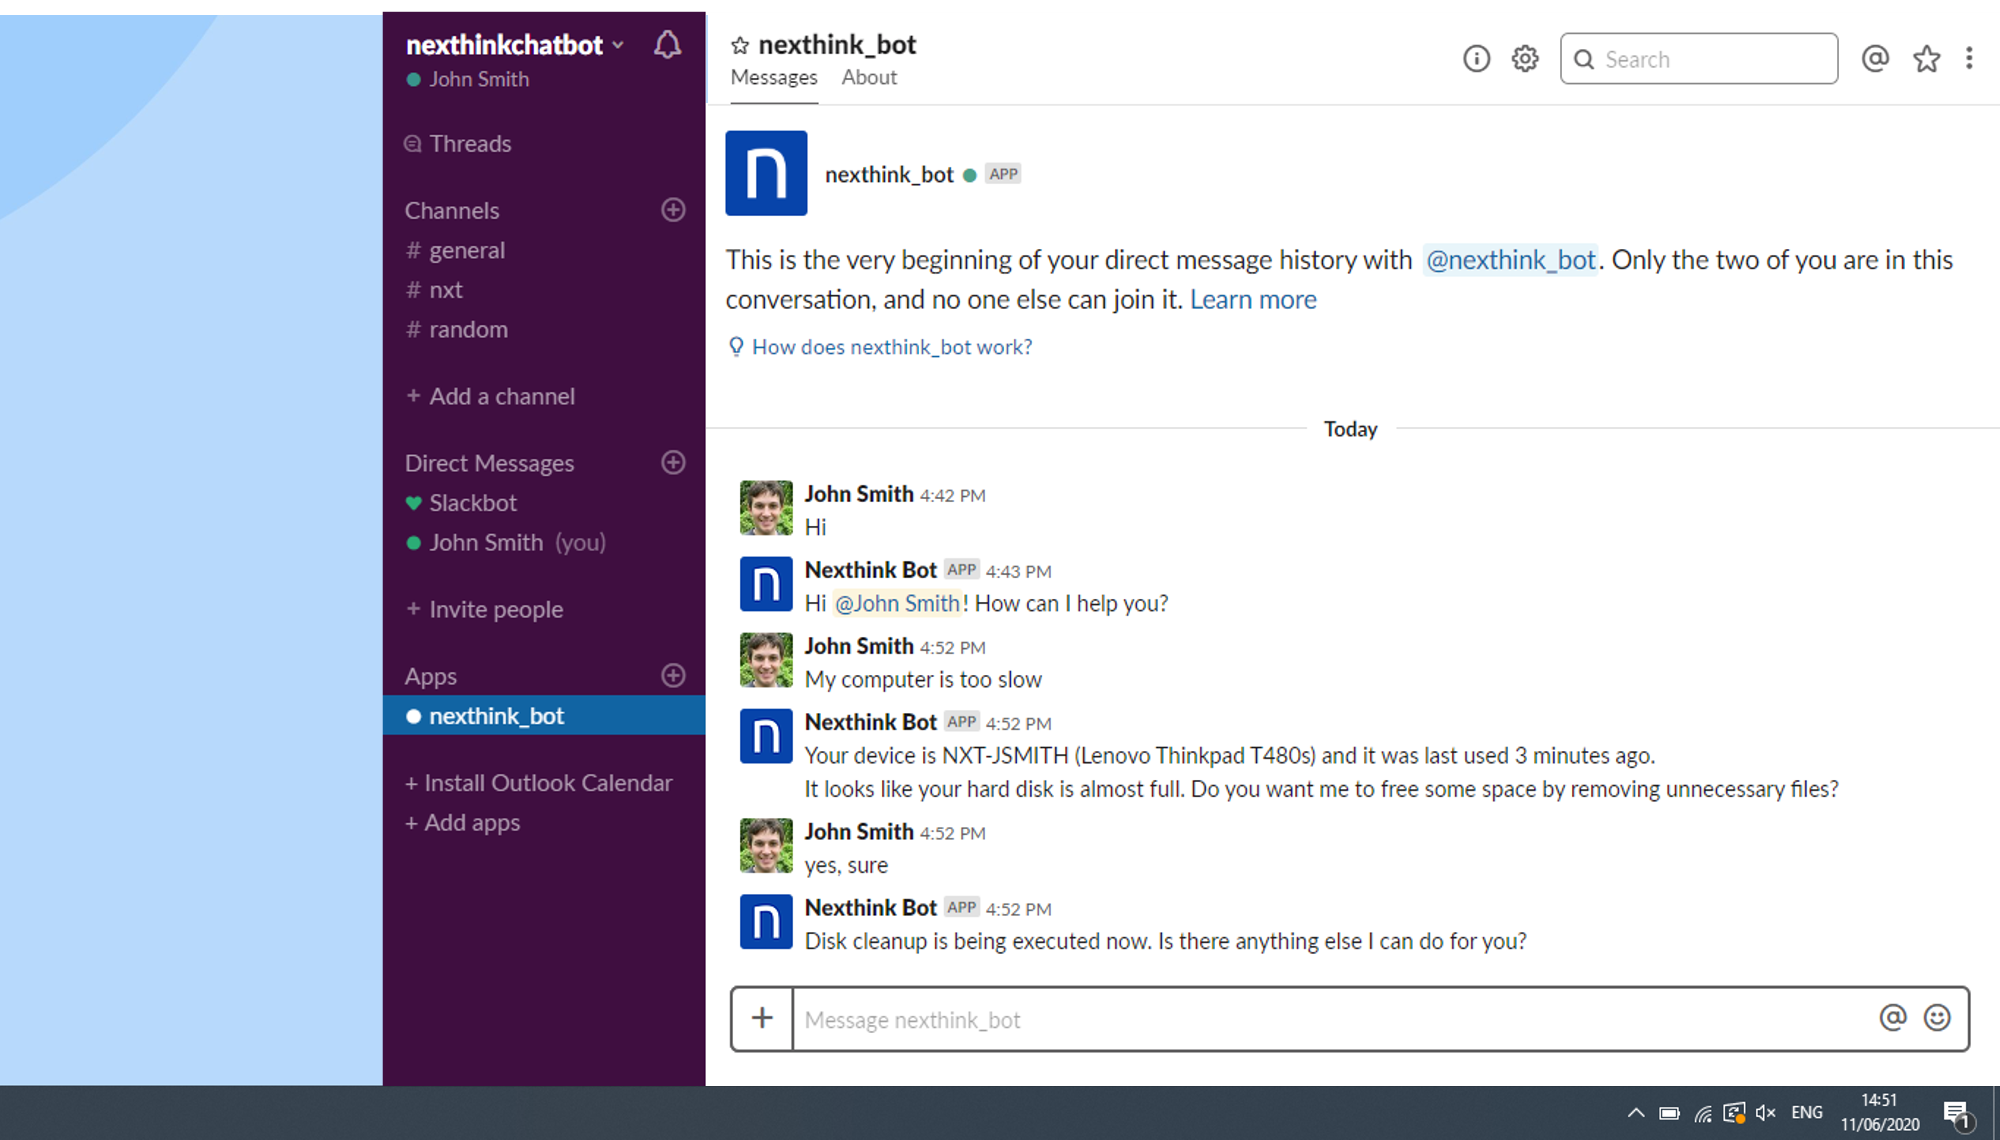Click the notifications bell icon
Viewport: 2000px width, 1140px height.
tap(667, 45)
